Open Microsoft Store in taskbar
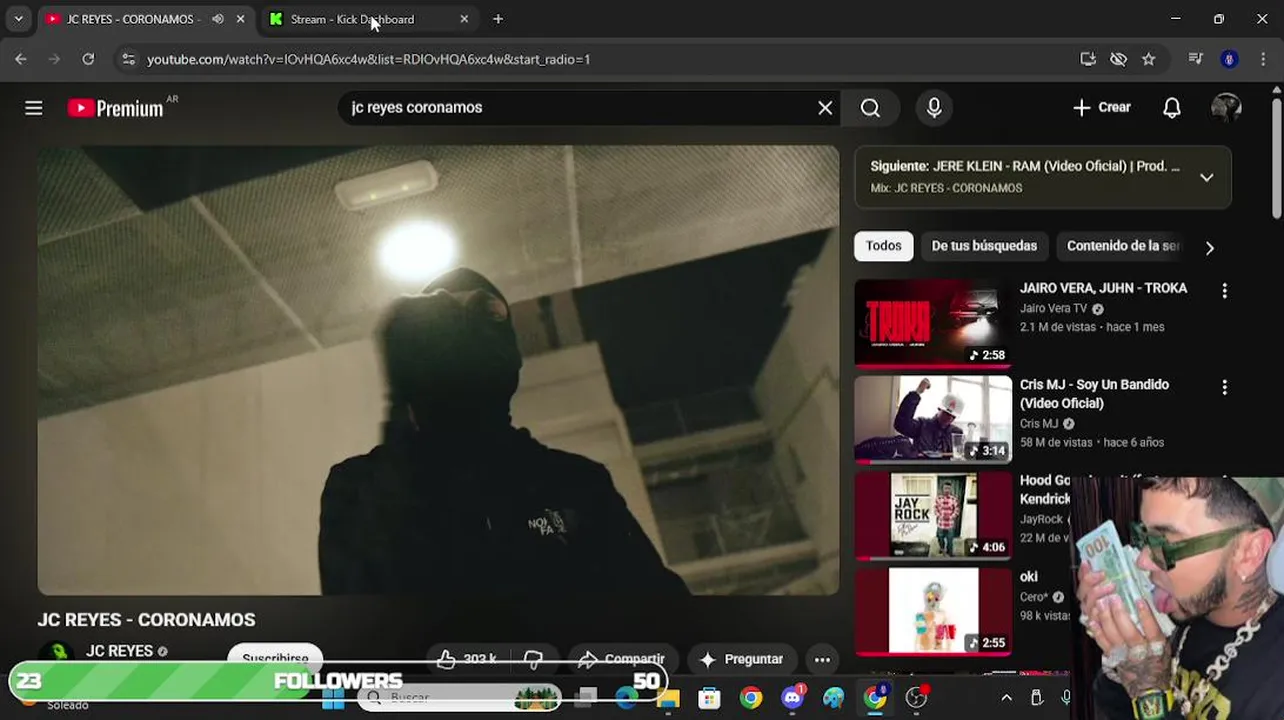 709,698
